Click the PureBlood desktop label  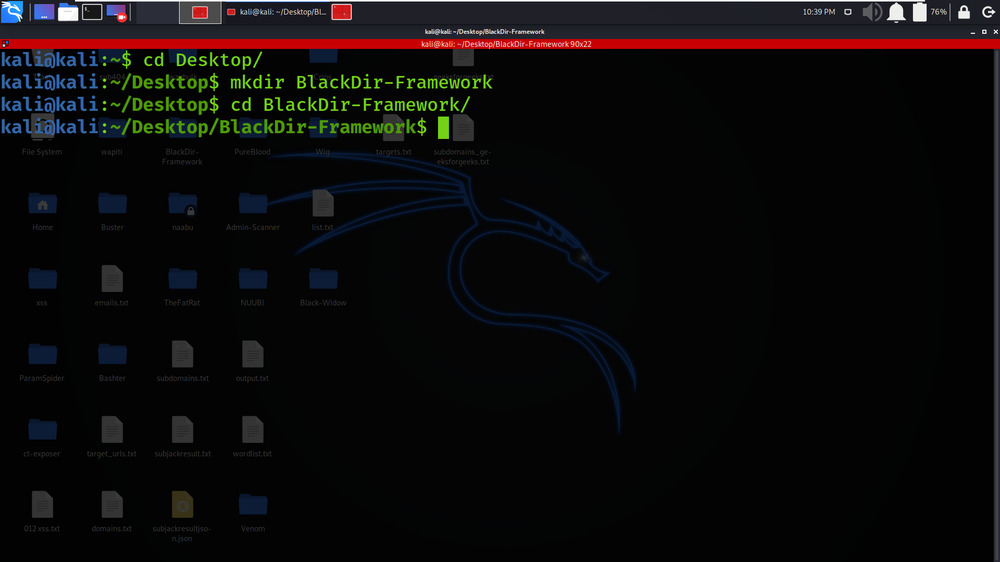(x=253, y=152)
